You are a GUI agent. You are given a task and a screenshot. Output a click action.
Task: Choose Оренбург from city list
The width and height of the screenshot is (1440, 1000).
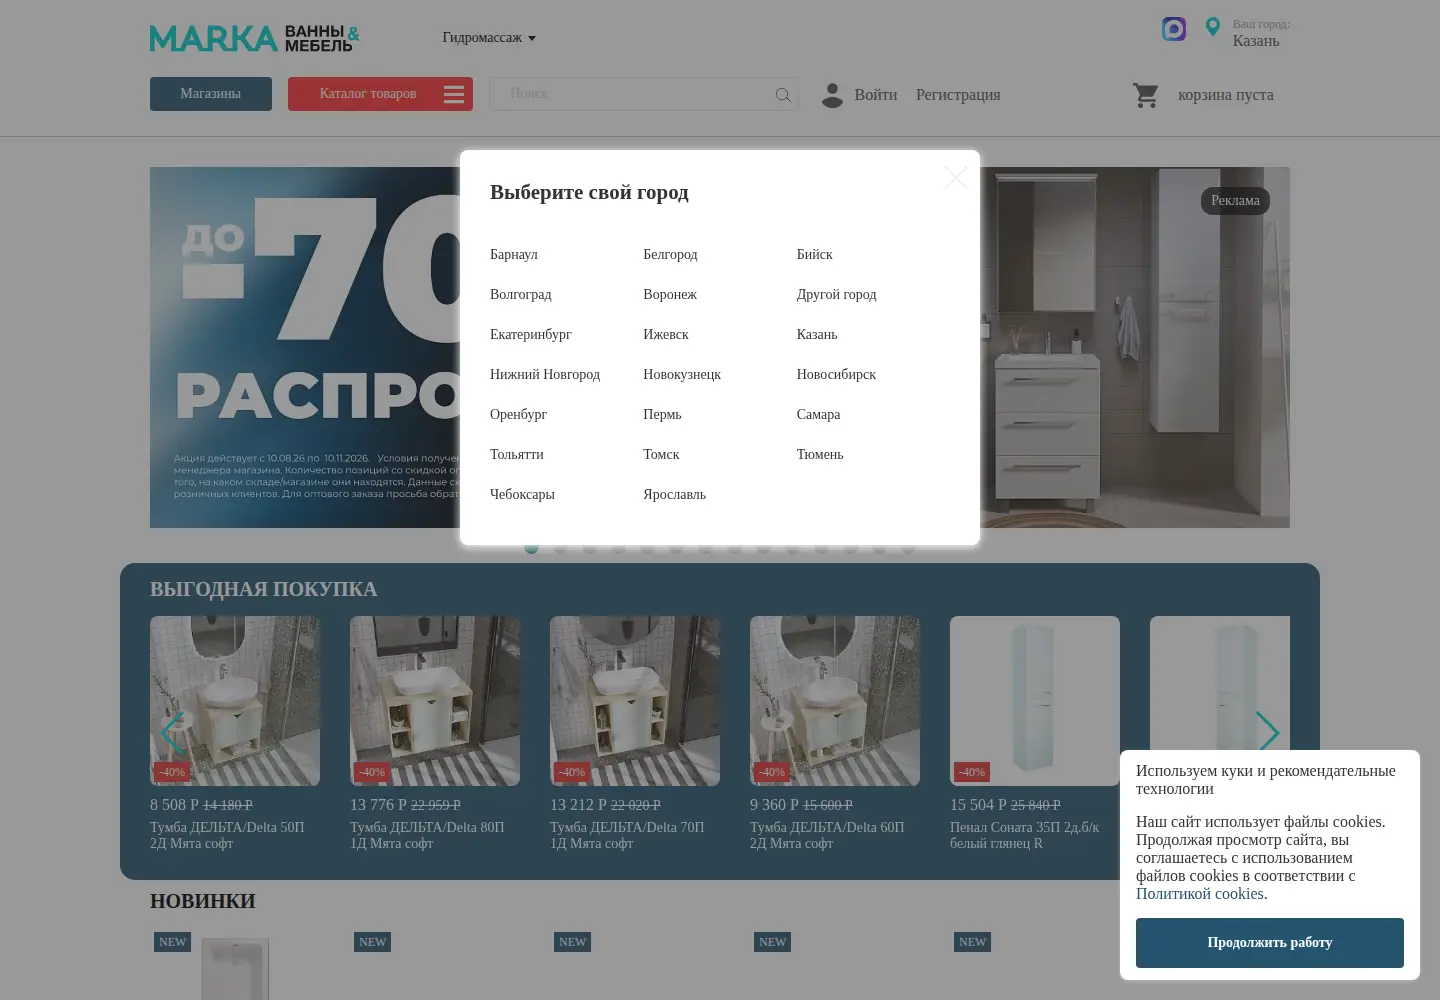[518, 415]
